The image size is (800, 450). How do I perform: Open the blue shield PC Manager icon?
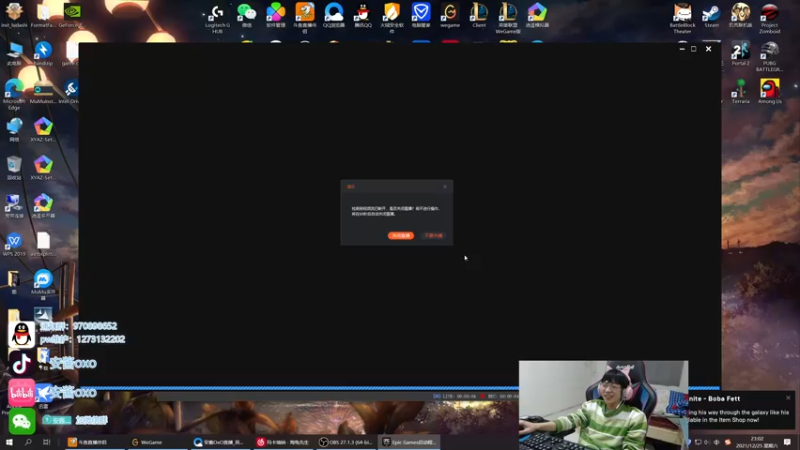(421, 15)
